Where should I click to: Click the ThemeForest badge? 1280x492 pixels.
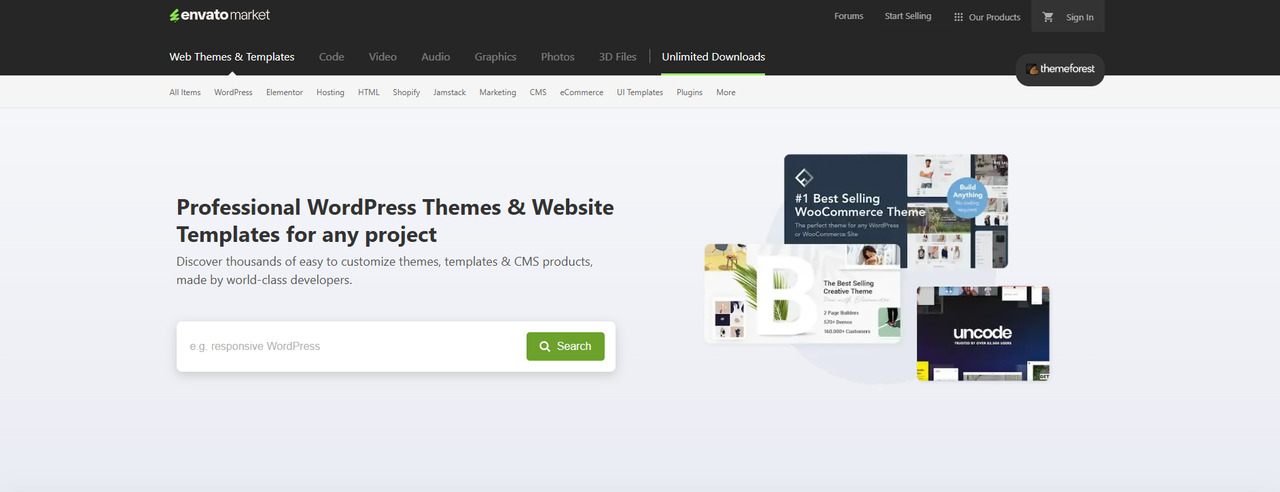(1060, 70)
